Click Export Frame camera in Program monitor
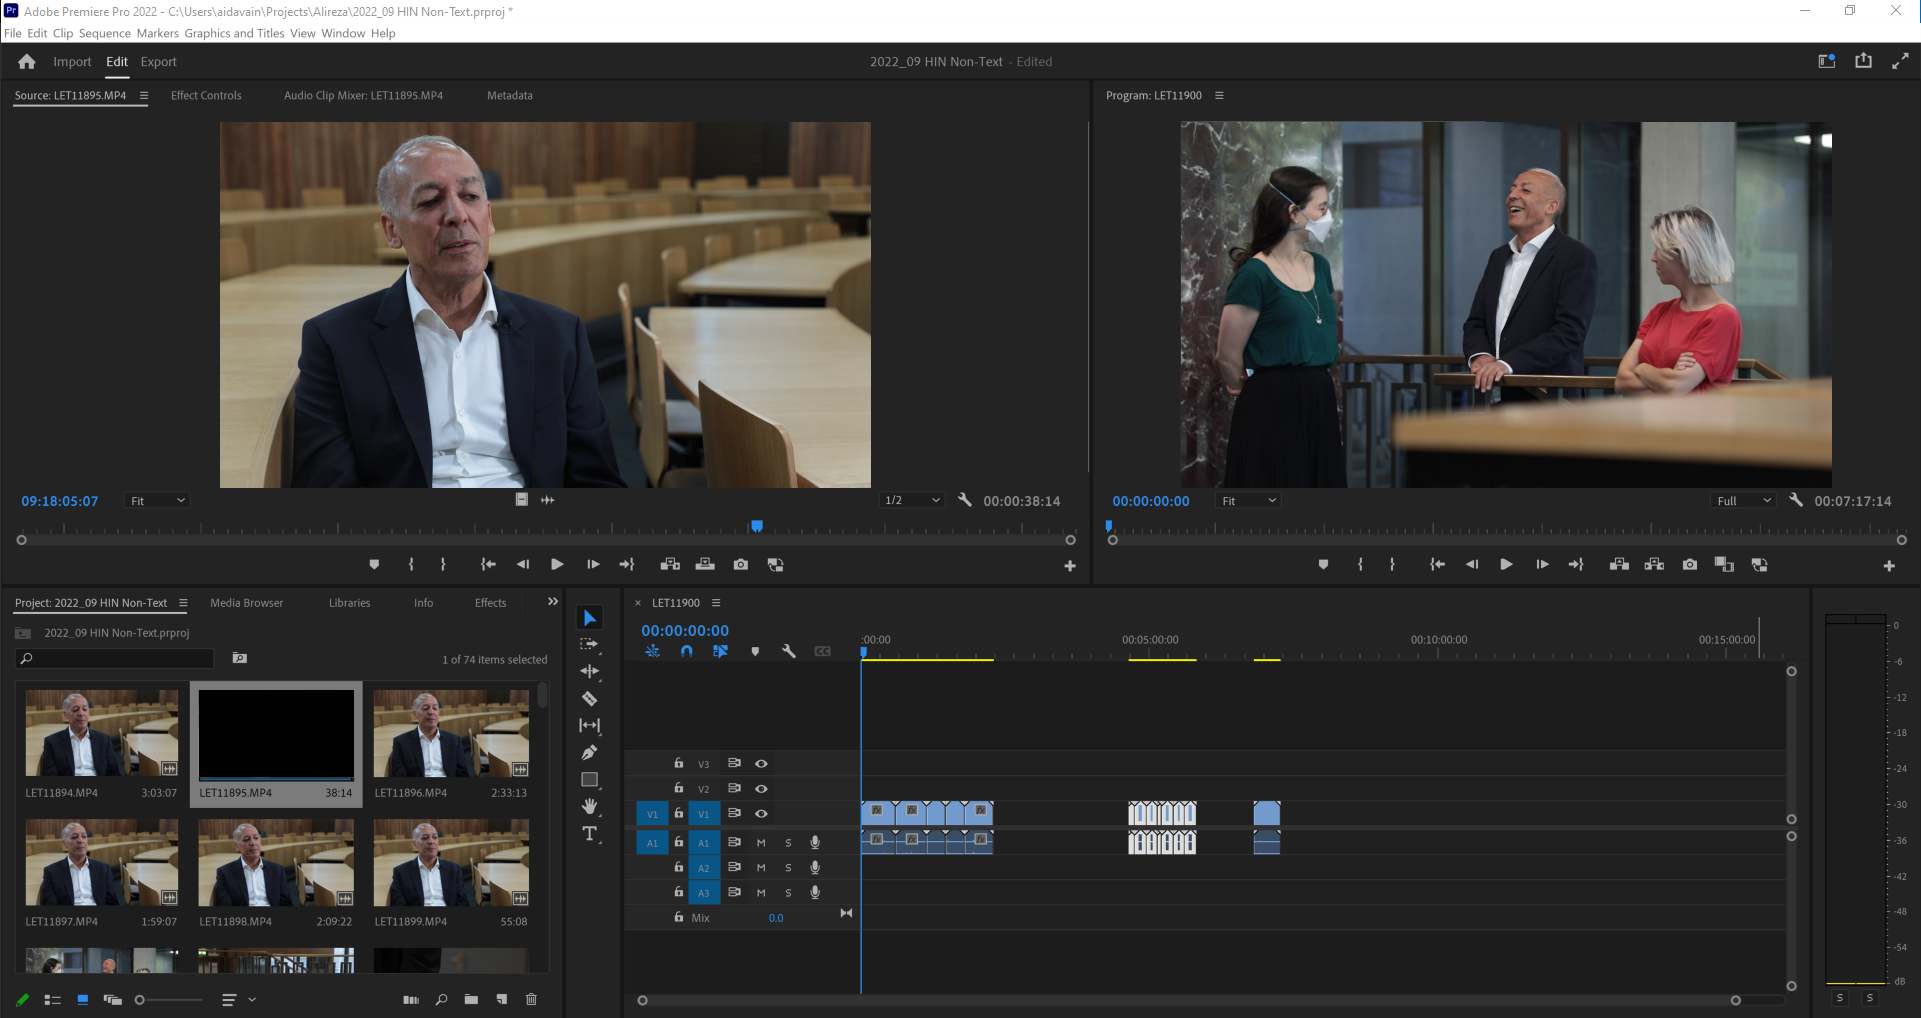 pyautogui.click(x=1689, y=565)
